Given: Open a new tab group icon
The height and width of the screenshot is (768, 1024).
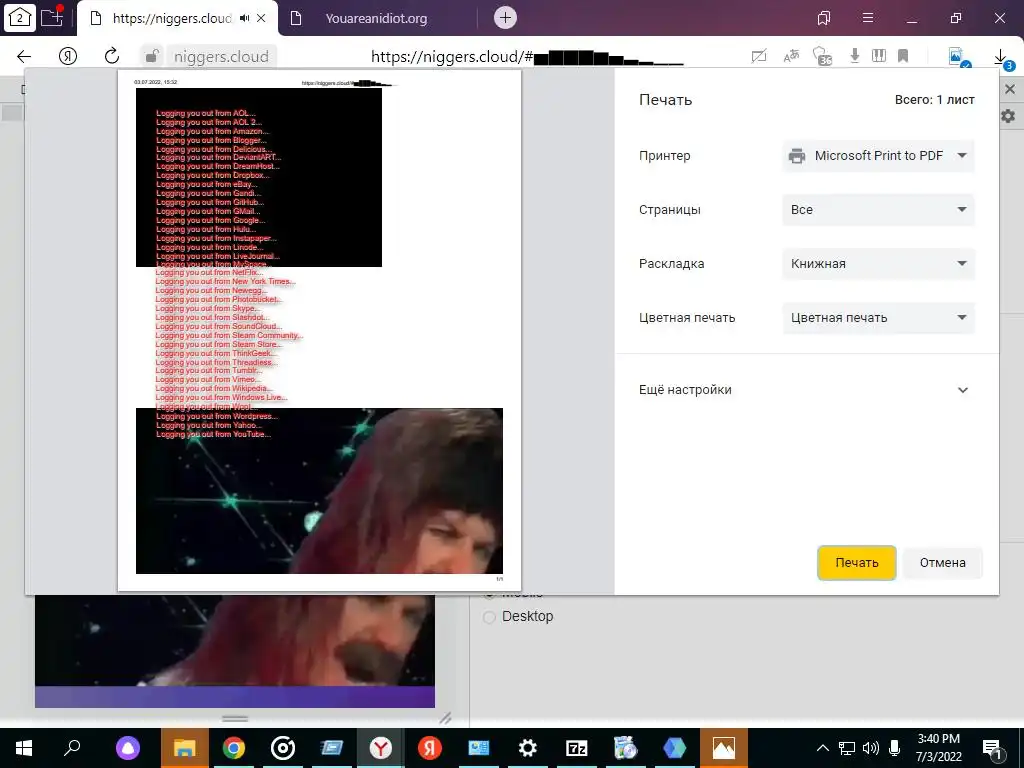Looking at the screenshot, I should [52, 16].
